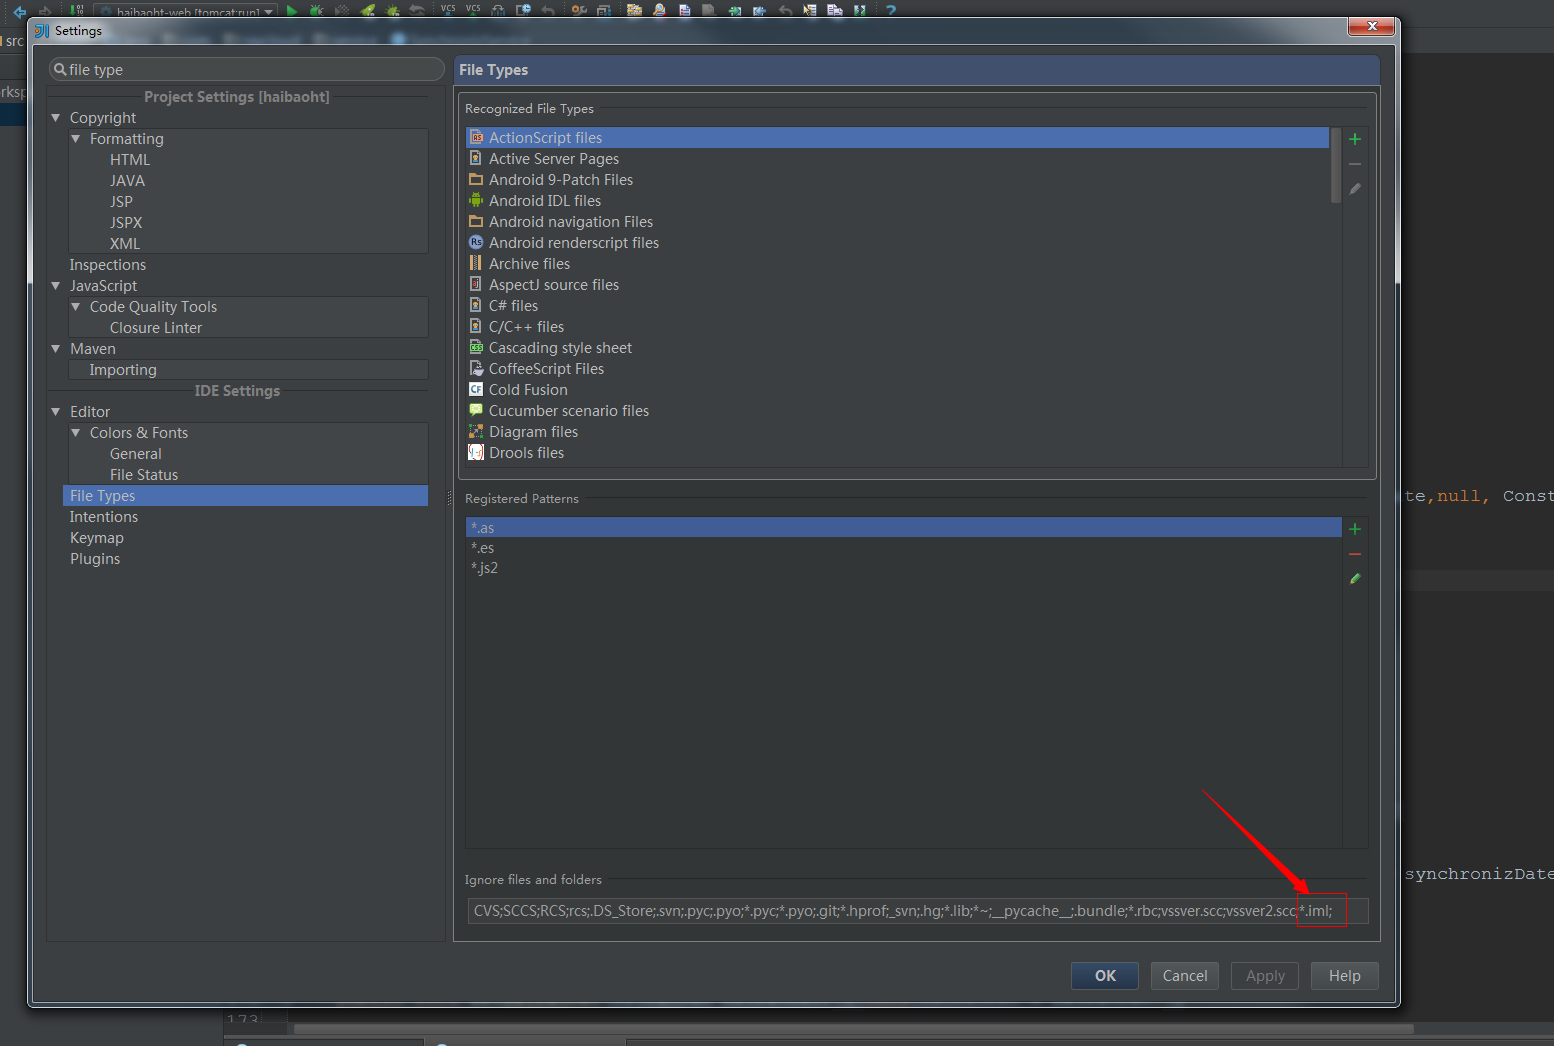Open the Plugins settings page
This screenshot has width=1554, height=1046.
(x=95, y=559)
